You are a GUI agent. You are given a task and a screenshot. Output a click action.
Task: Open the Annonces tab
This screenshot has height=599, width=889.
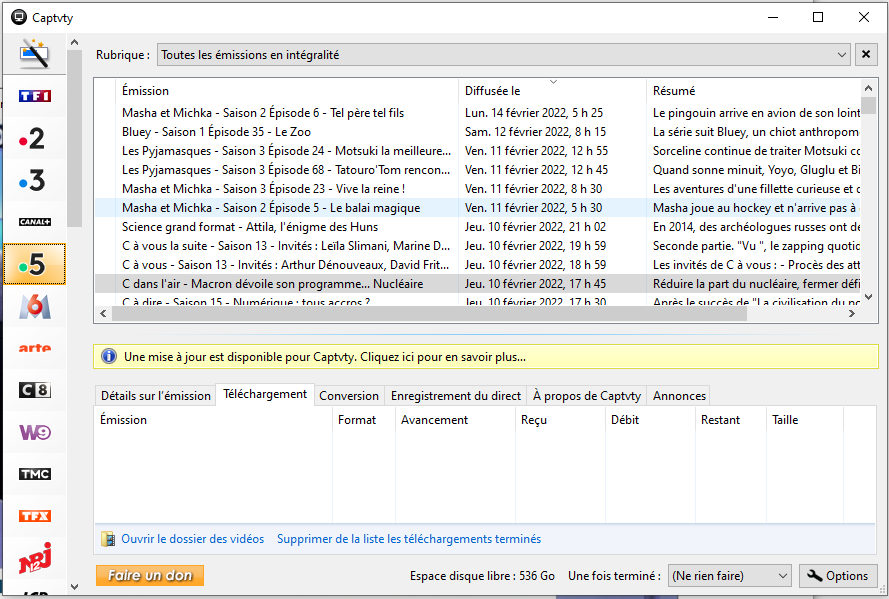point(679,396)
